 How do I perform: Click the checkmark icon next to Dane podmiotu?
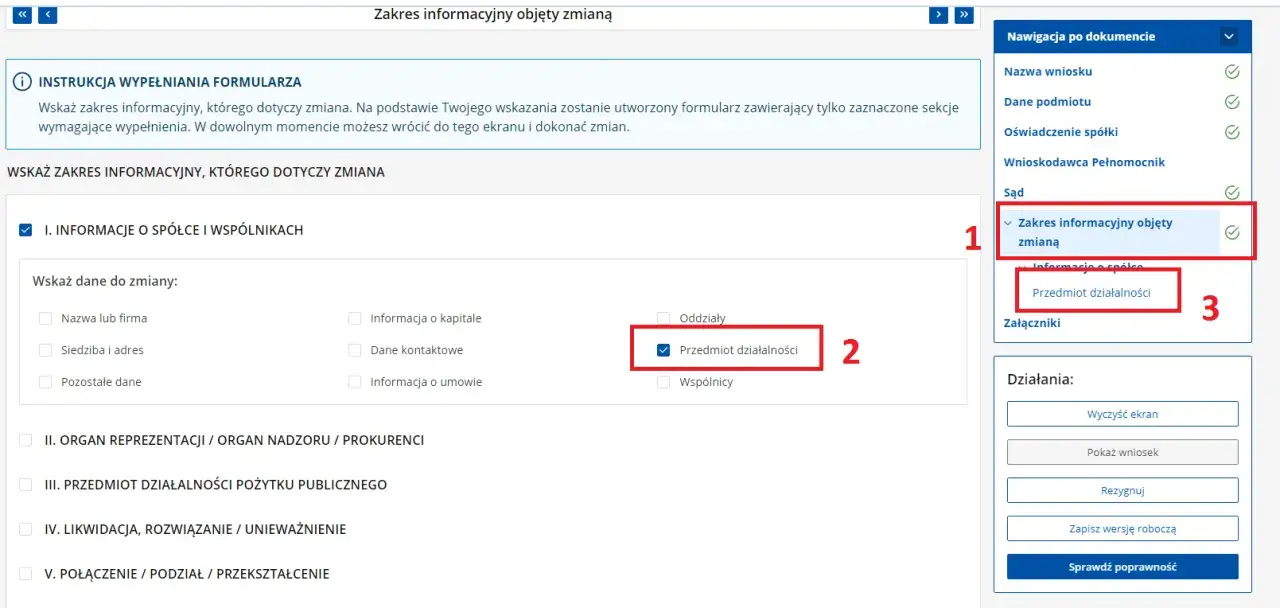point(1232,102)
